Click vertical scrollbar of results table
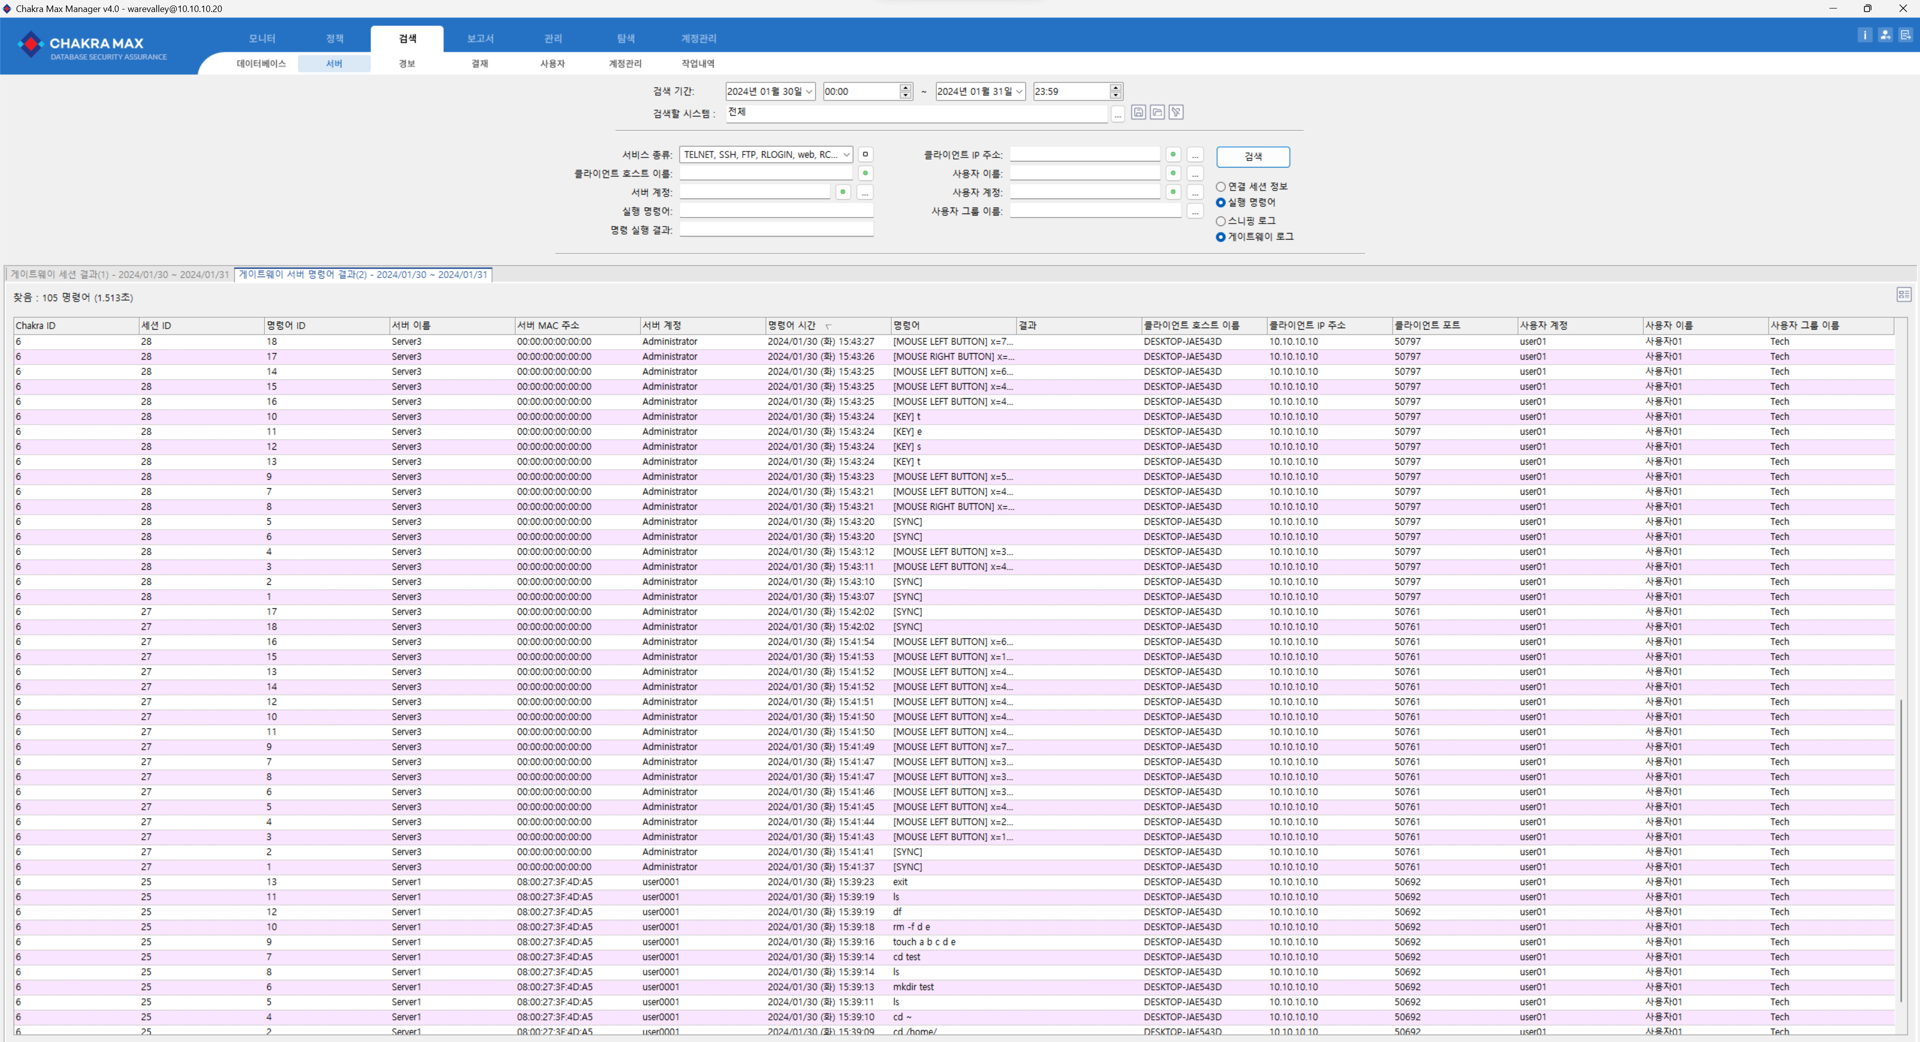This screenshot has width=1920, height=1042. tap(1901, 850)
